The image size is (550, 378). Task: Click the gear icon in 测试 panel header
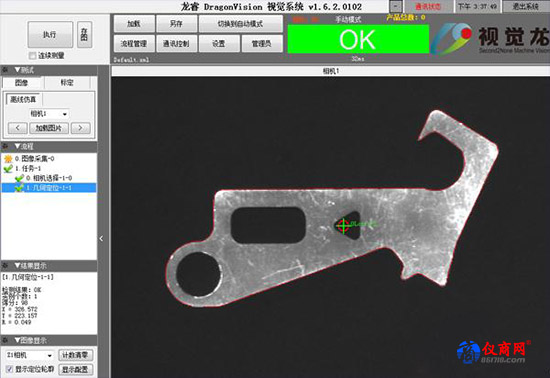point(5,70)
